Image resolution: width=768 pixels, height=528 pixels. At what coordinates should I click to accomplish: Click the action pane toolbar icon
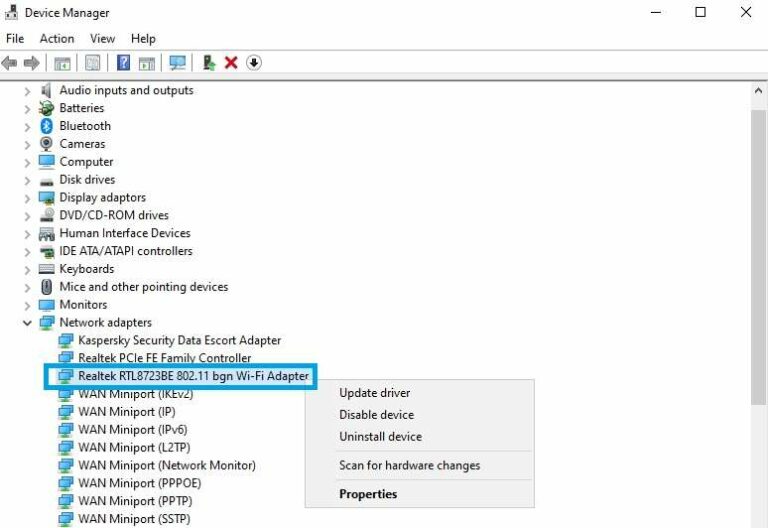click(147, 63)
